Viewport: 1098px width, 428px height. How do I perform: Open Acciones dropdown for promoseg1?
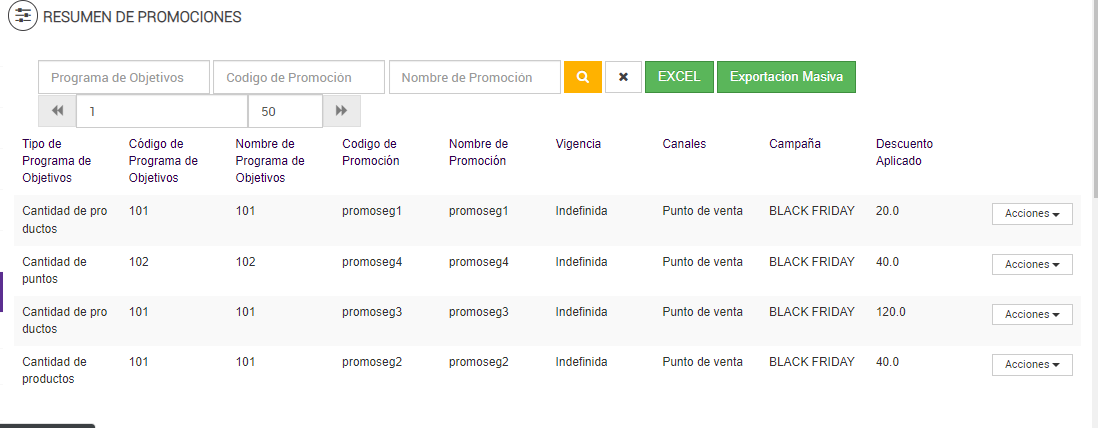(x=1031, y=214)
